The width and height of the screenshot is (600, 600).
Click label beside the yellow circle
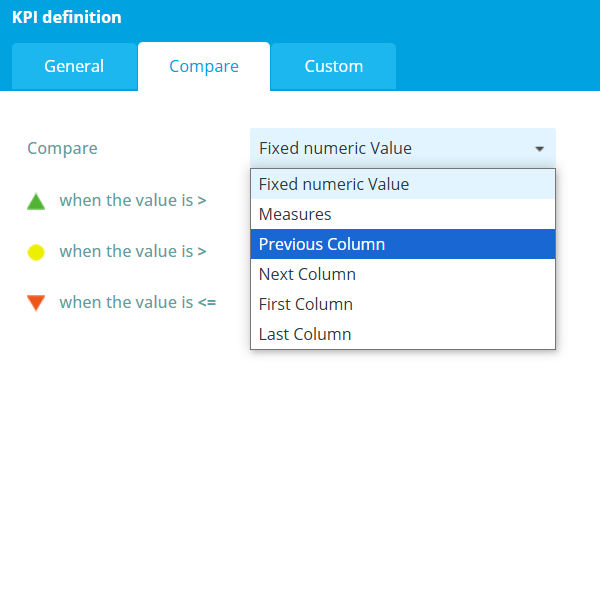tap(133, 251)
